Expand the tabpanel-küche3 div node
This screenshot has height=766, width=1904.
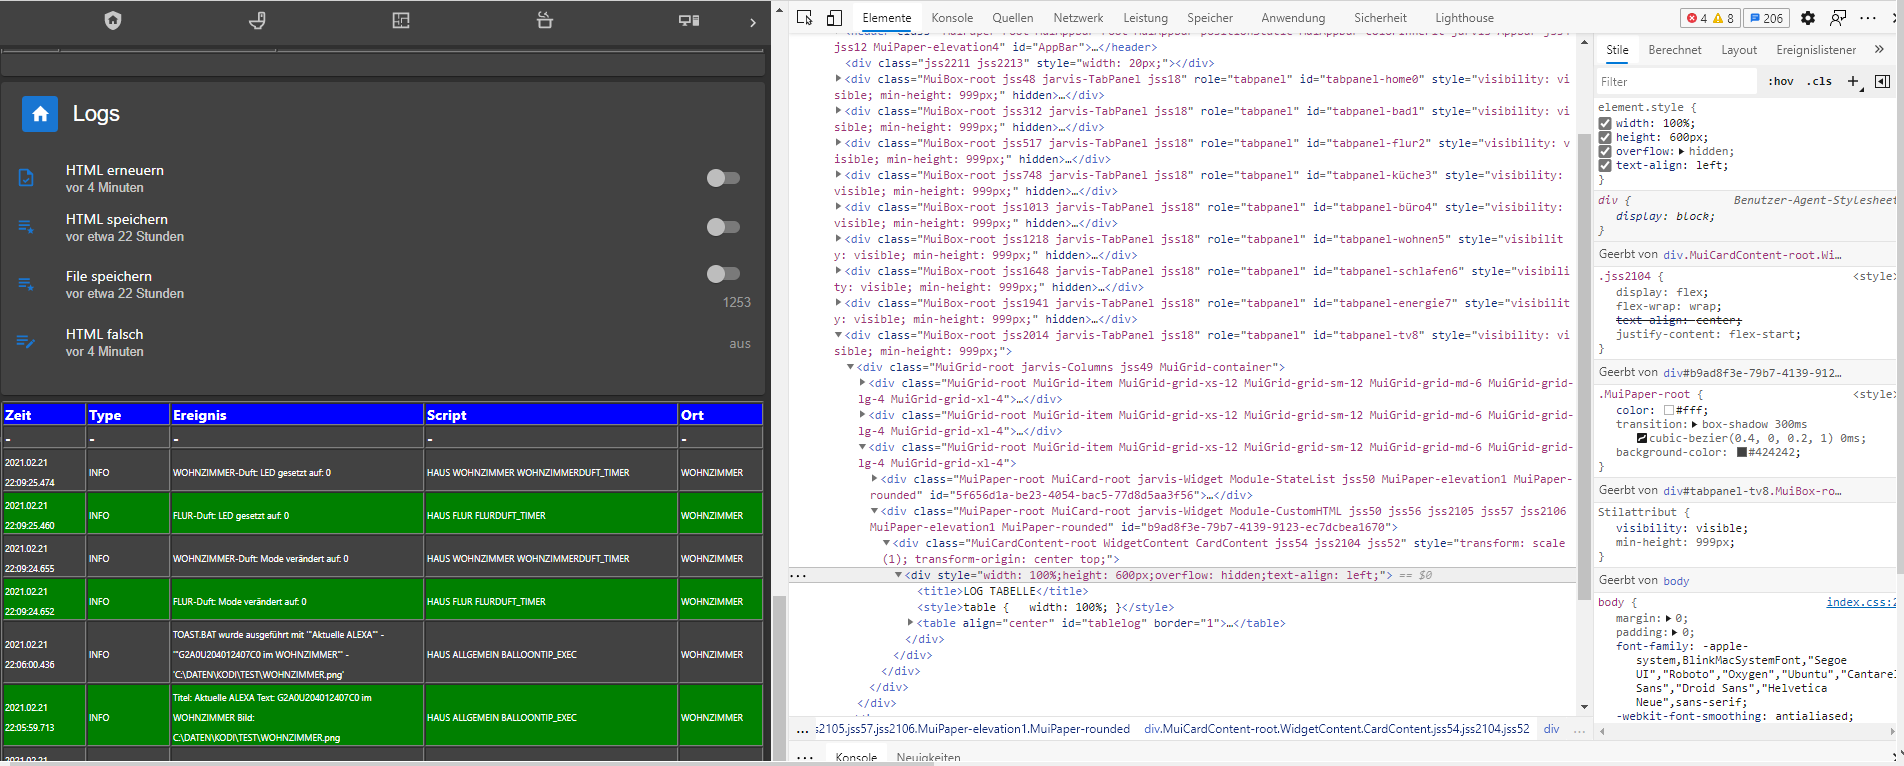[x=839, y=175]
